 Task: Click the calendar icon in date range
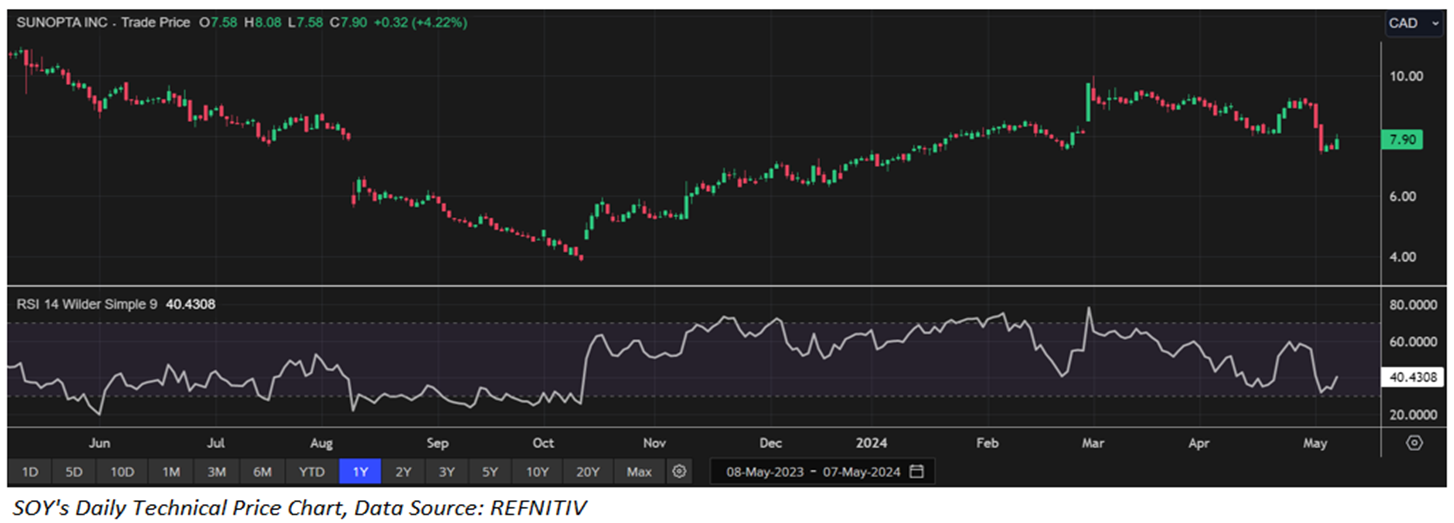pyautogui.click(x=916, y=471)
